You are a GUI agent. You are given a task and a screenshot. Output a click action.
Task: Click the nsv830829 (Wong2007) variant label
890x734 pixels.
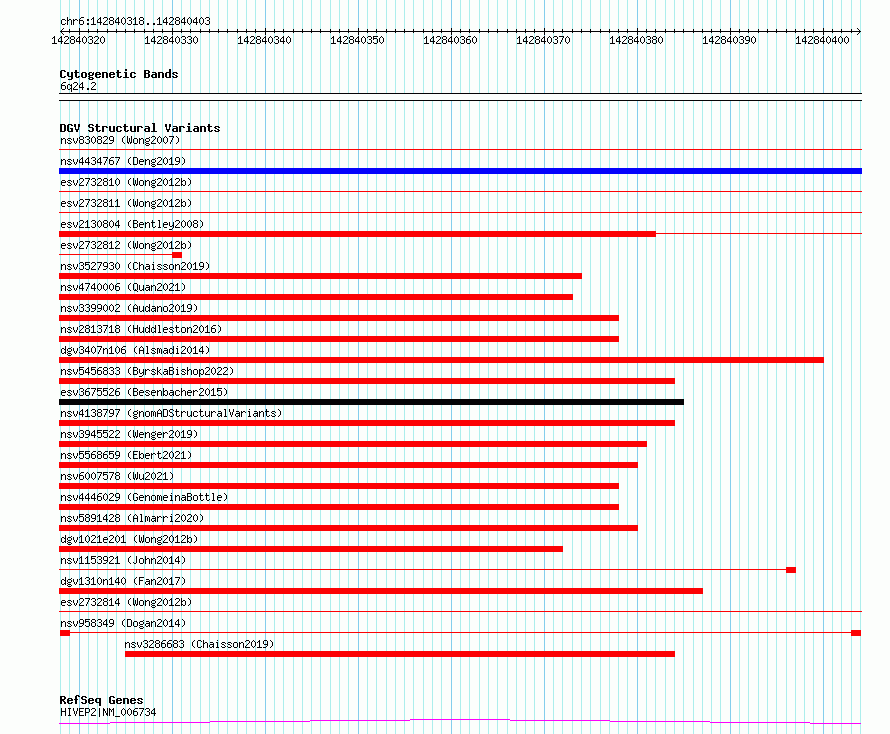coord(120,140)
